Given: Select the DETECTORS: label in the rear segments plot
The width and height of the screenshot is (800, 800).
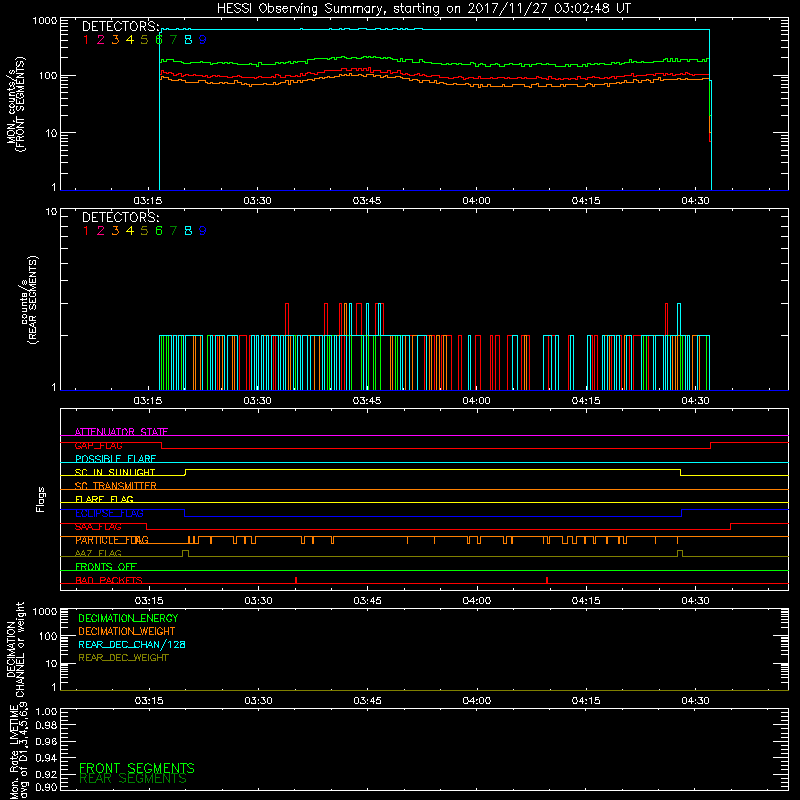Looking at the screenshot, I should tap(121, 218).
